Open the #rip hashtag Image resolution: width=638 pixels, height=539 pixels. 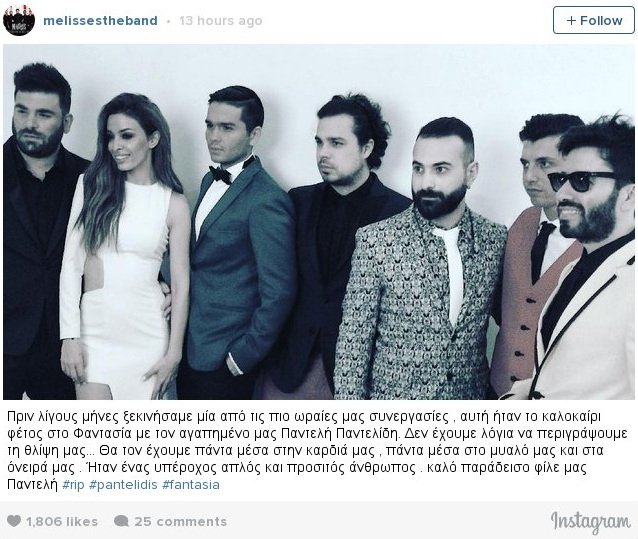[73, 485]
